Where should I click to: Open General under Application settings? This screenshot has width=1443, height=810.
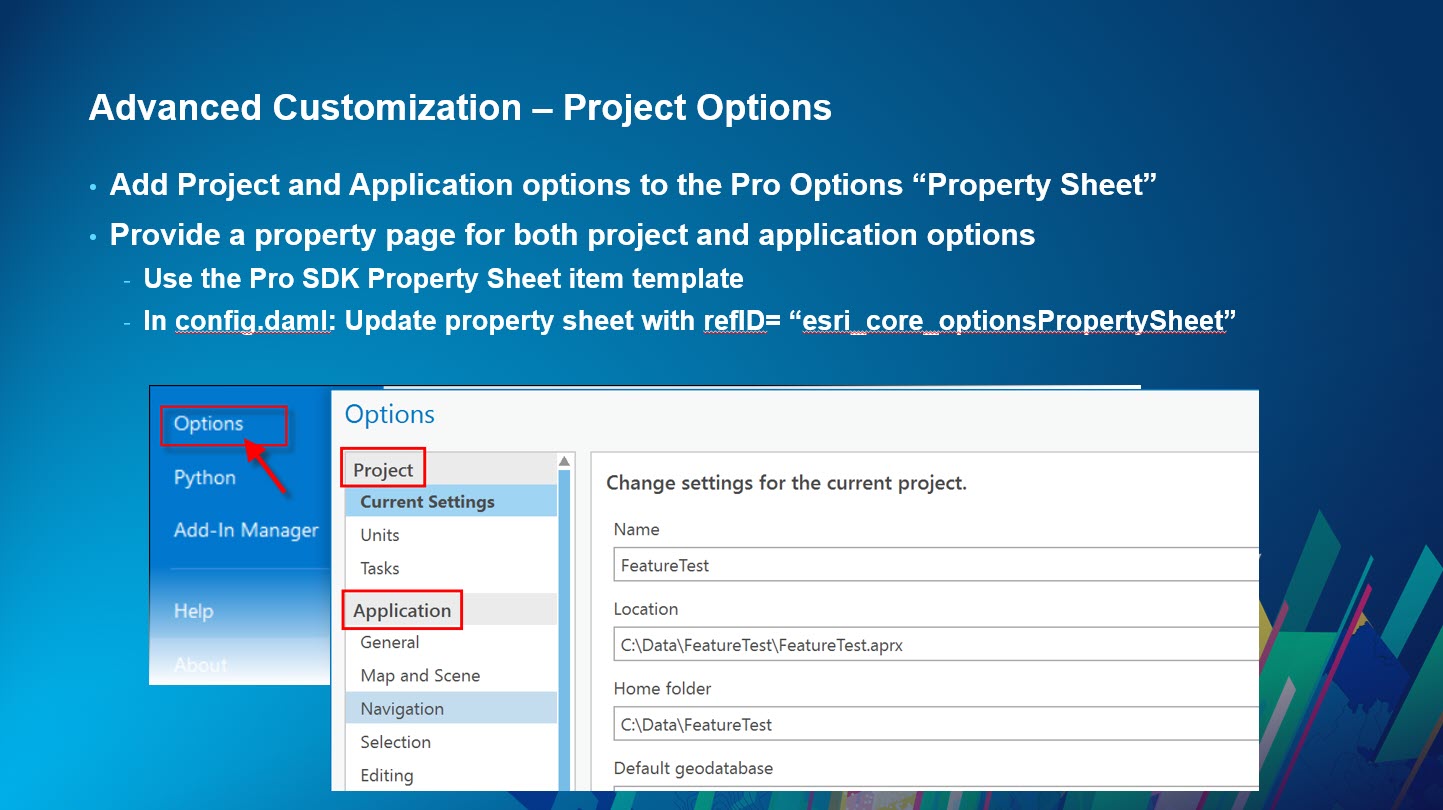[x=388, y=642]
